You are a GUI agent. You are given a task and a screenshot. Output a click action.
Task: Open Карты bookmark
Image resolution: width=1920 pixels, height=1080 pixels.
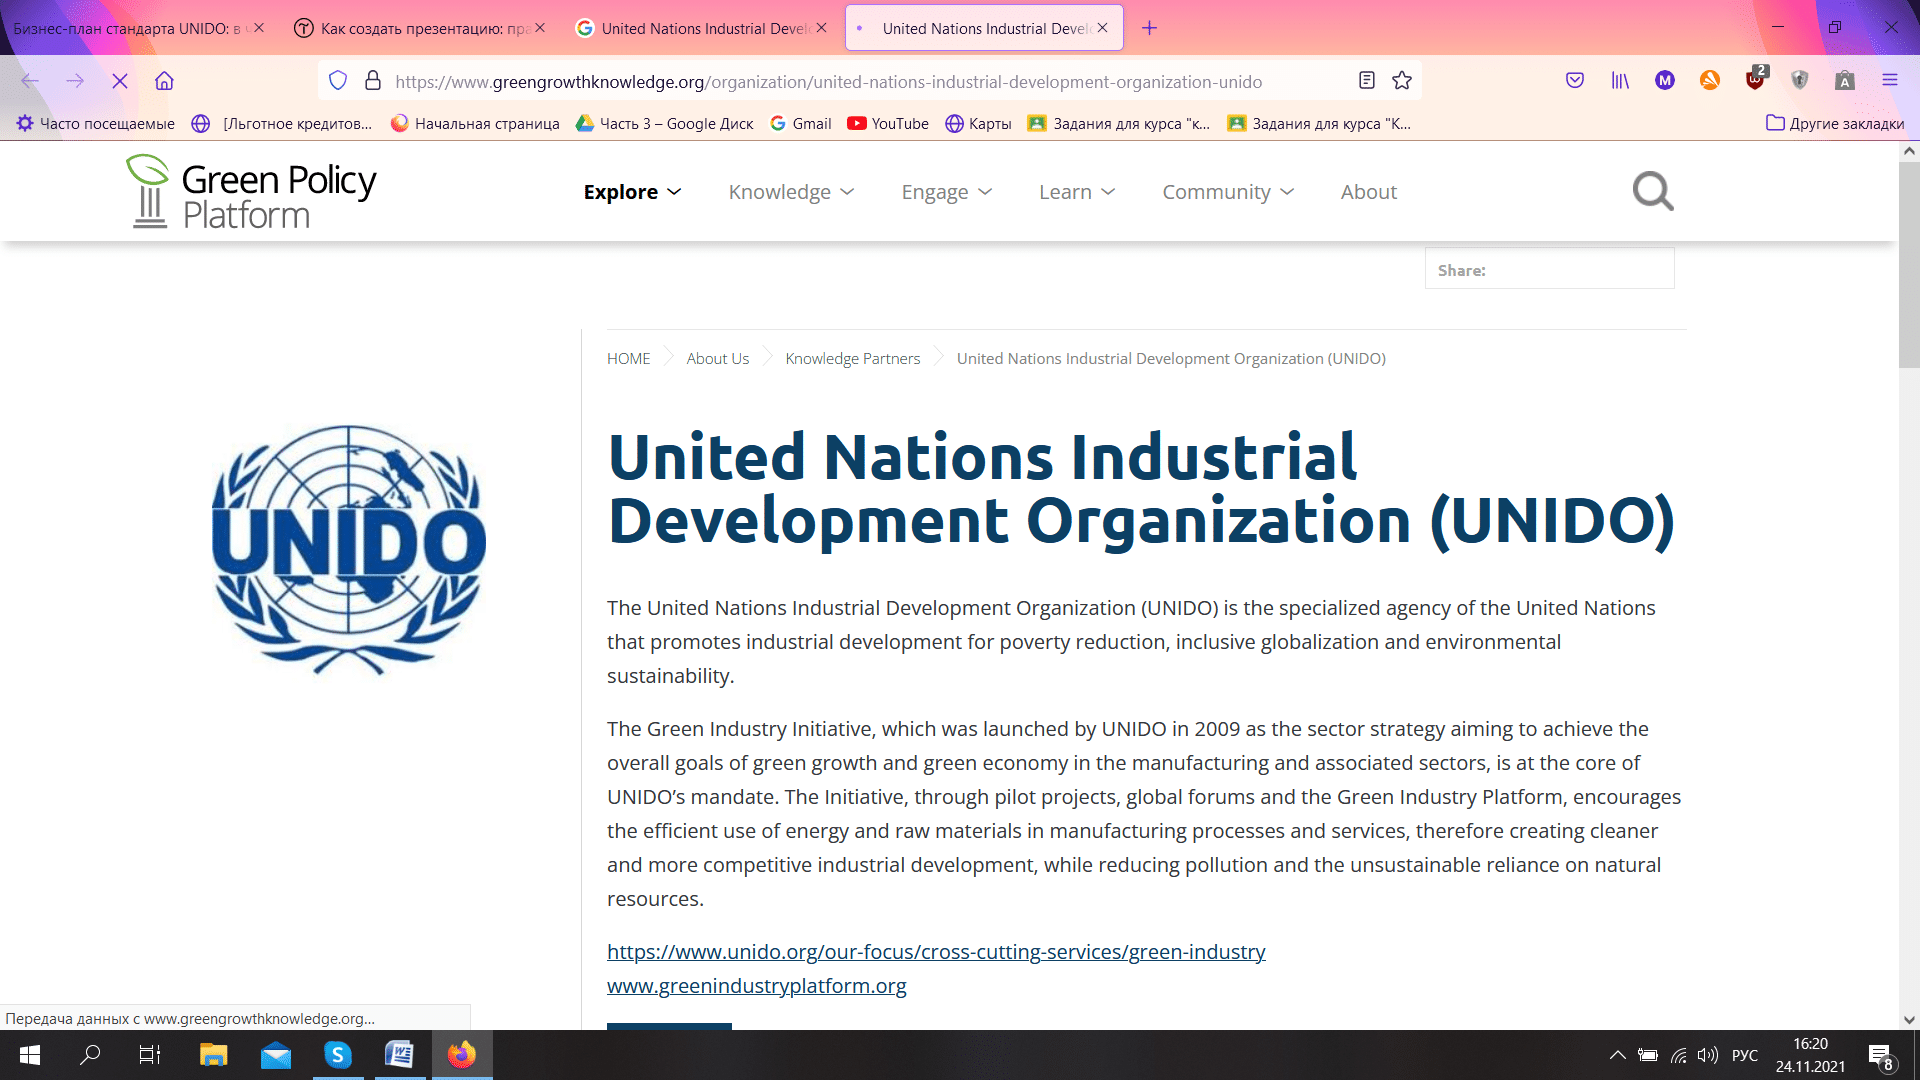pos(978,123)
